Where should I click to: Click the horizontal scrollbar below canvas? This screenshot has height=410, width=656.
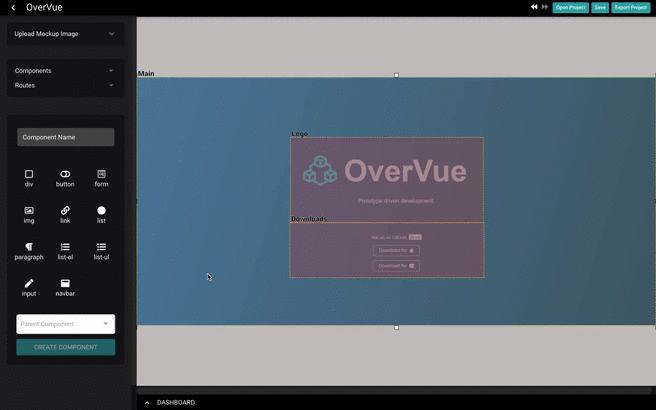393,390
